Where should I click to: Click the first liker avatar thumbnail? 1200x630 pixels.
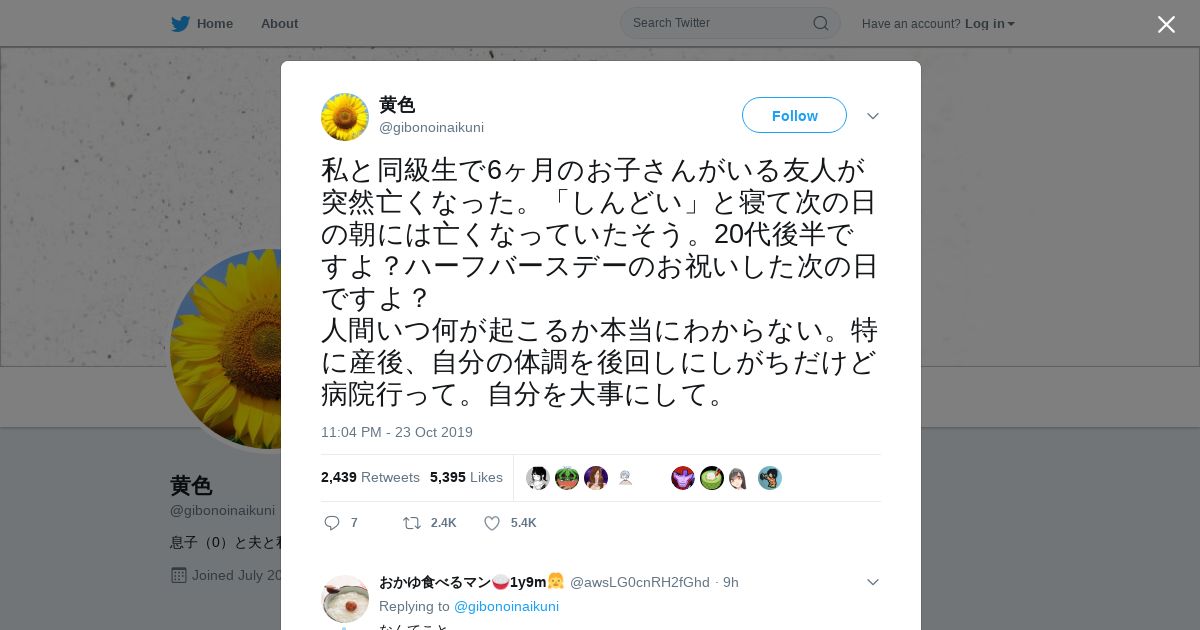click(538, 478)
